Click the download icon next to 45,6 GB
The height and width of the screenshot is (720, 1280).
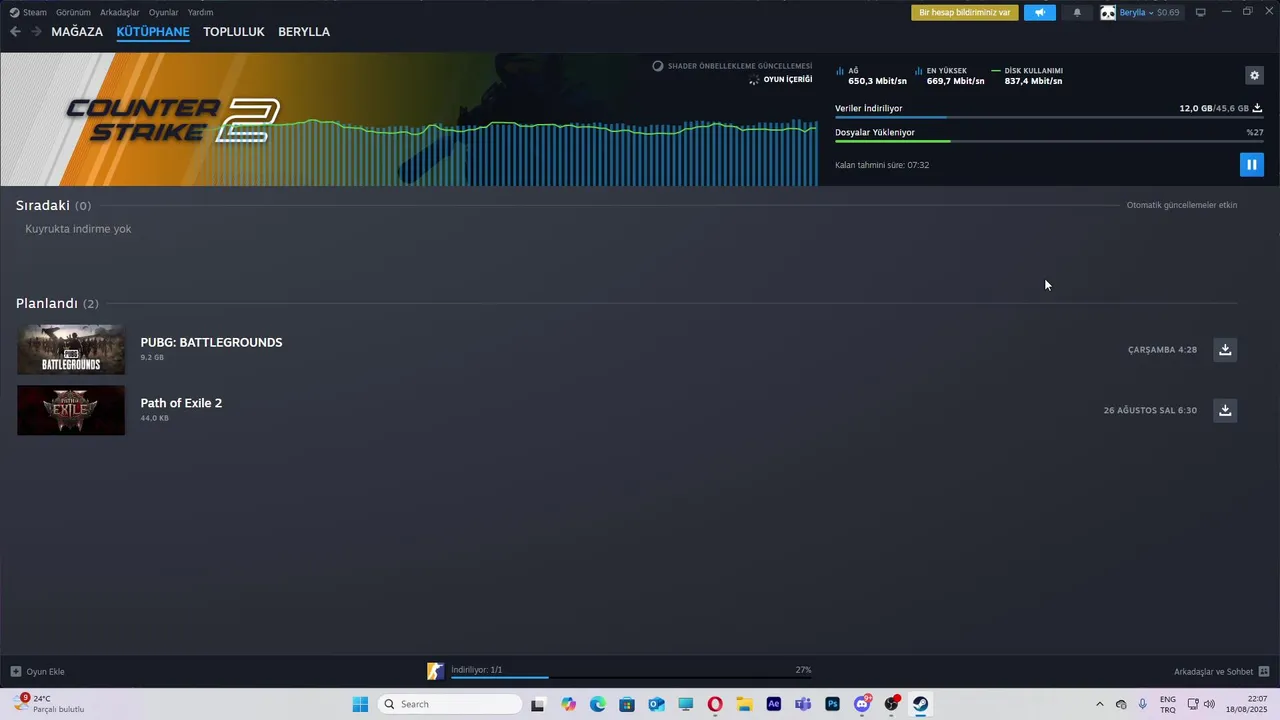pos(1258,108)
